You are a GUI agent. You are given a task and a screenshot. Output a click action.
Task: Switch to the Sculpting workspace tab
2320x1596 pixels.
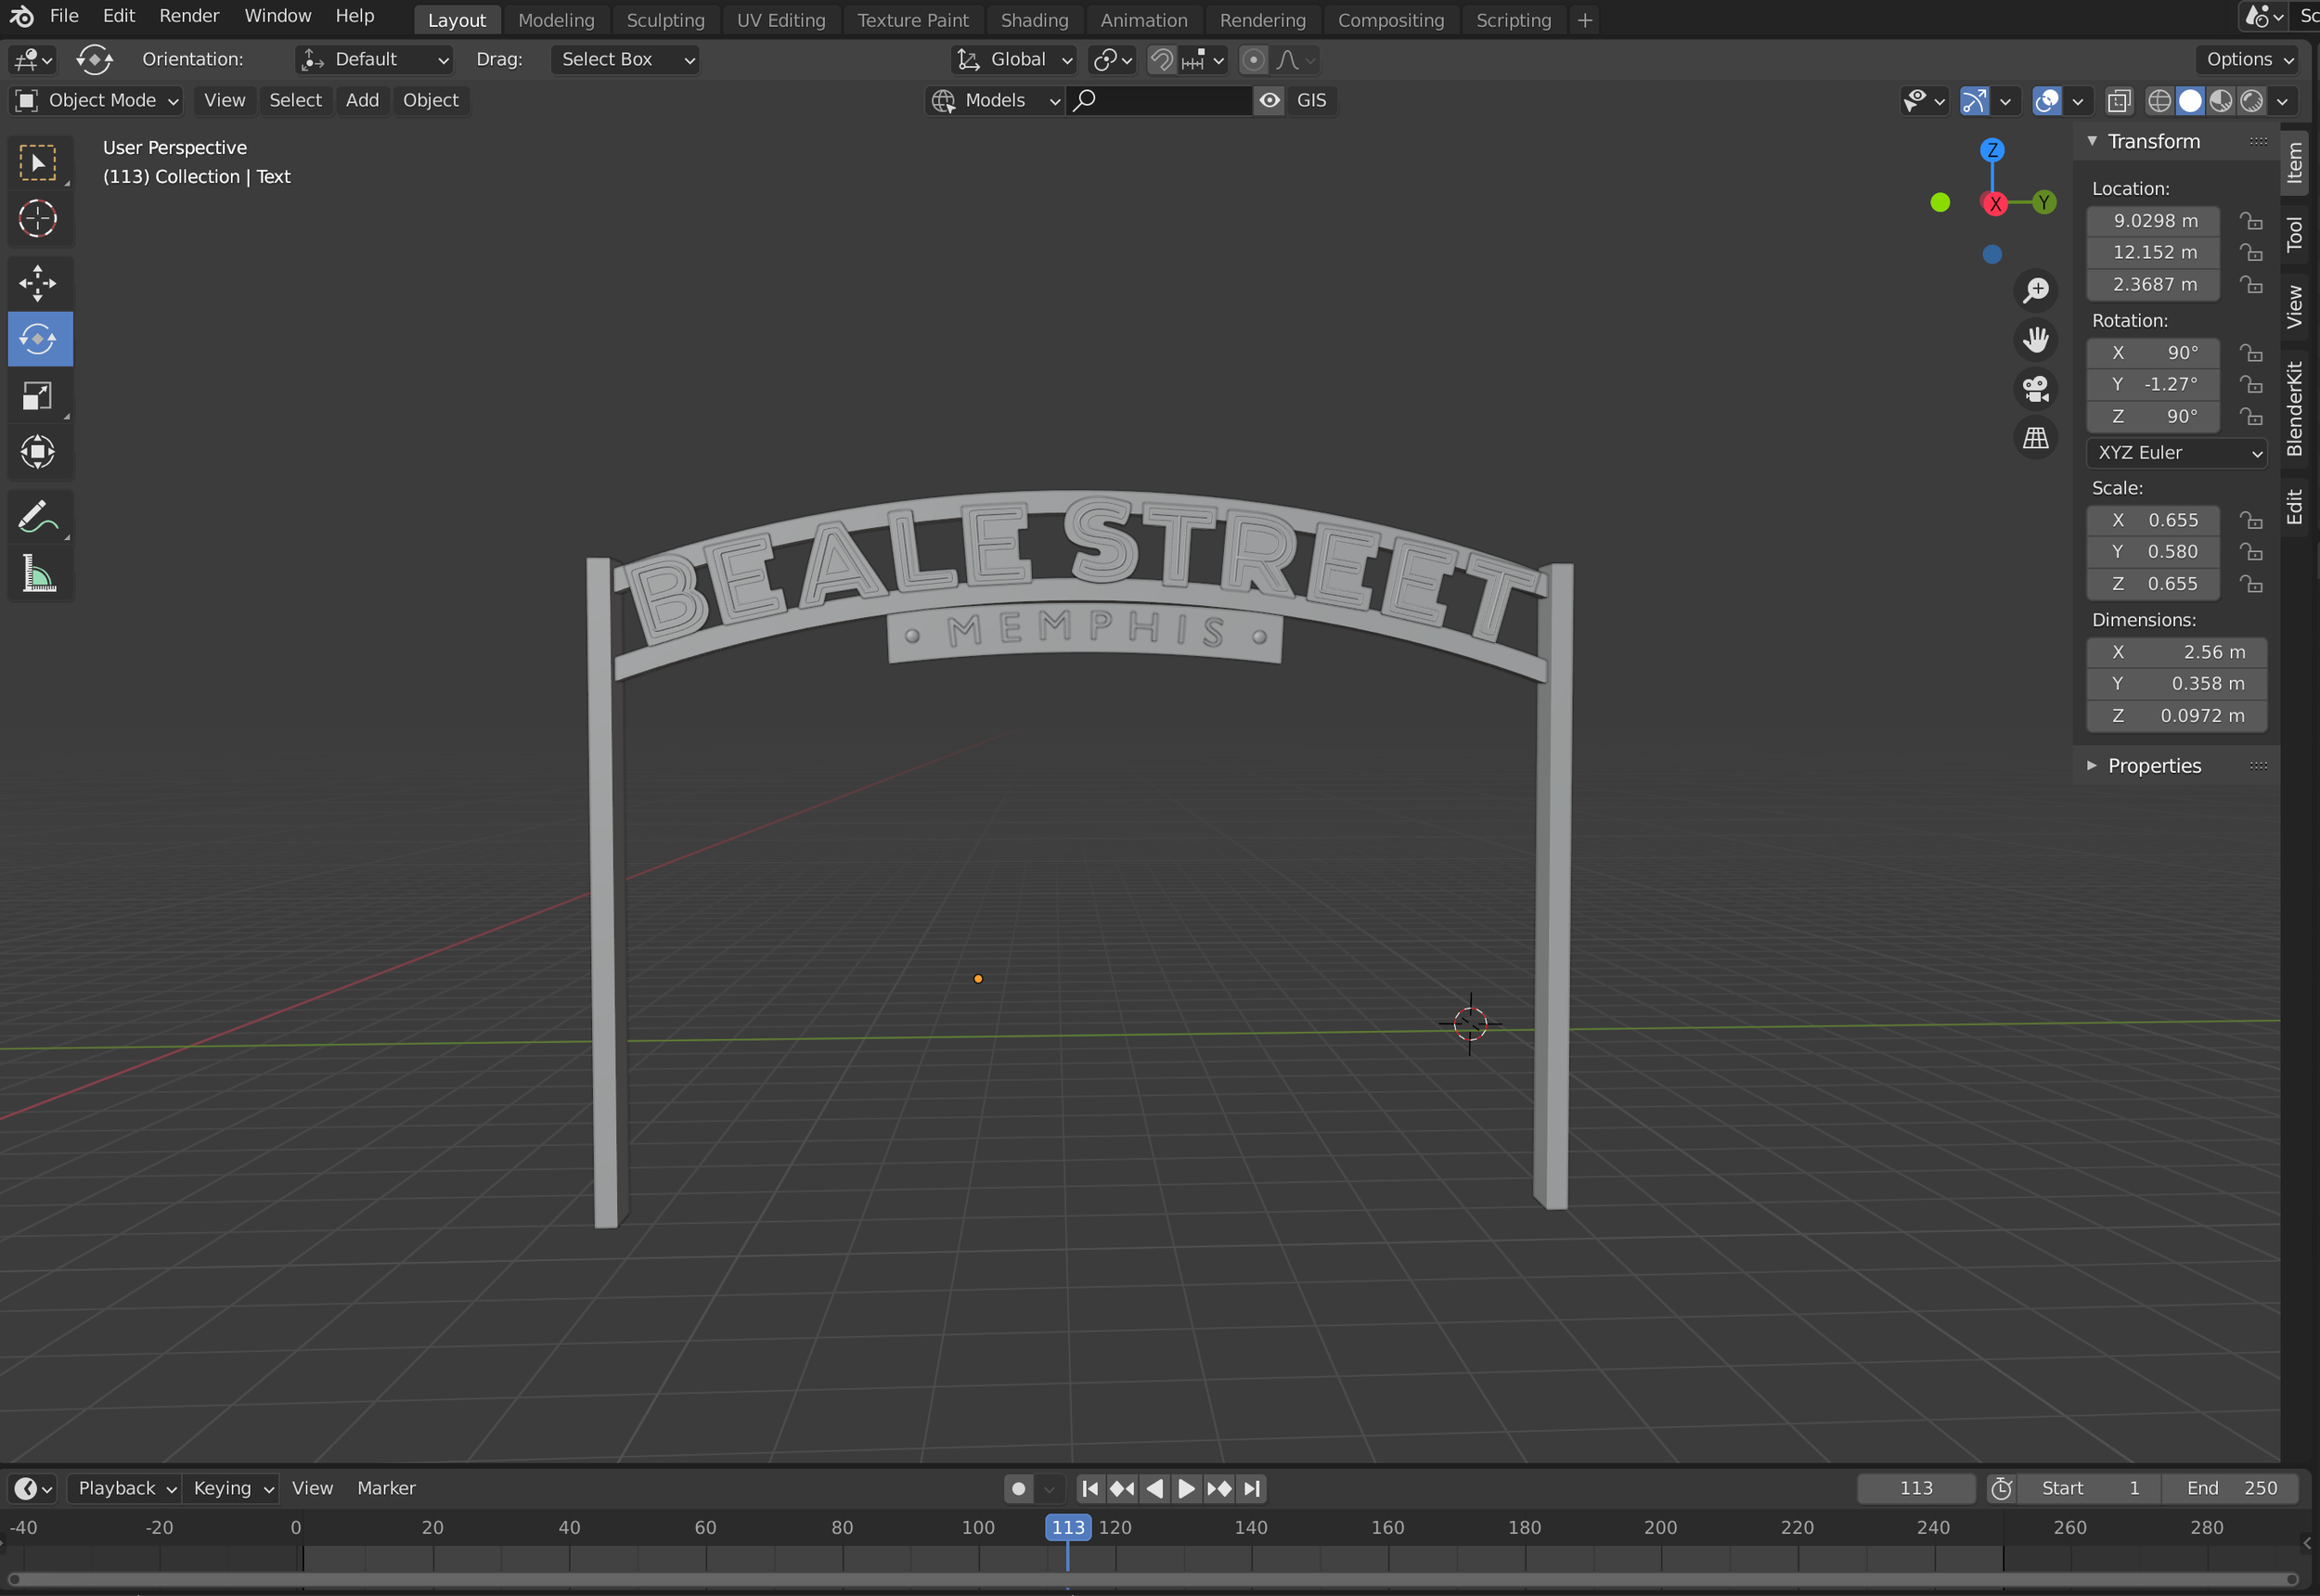665,20
